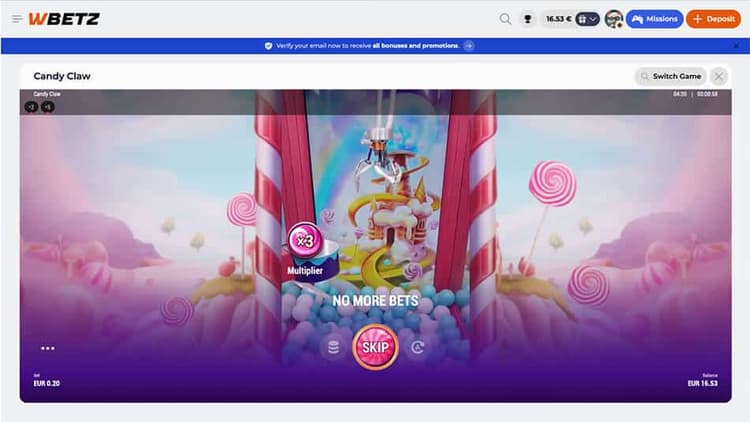Click the EUR 16.53 game balance
This screenshot has width=750, height=422.
coord(702,383)
